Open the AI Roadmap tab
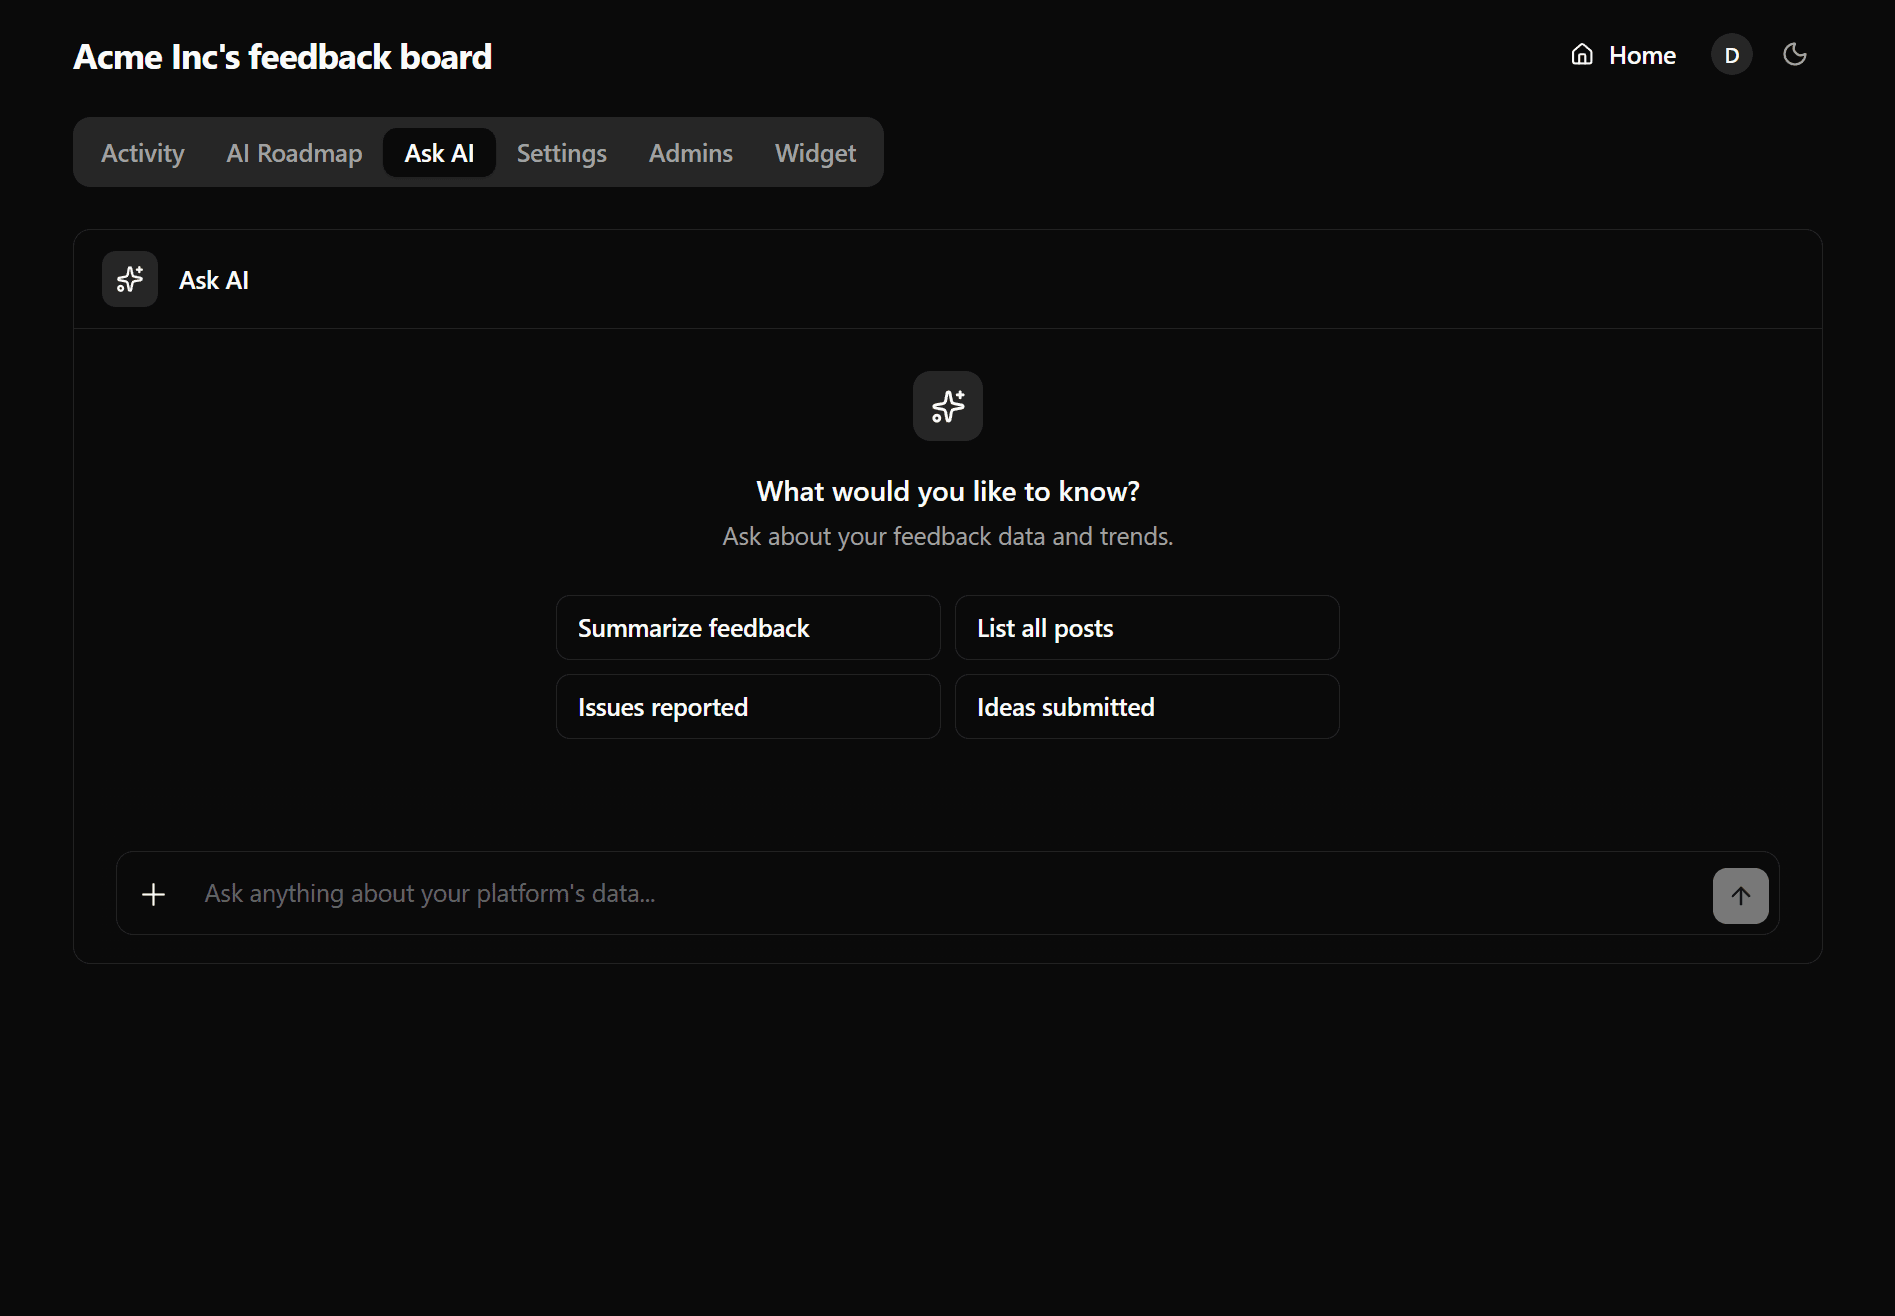Screen dimensions: 1895x1316 click(293, 152)
